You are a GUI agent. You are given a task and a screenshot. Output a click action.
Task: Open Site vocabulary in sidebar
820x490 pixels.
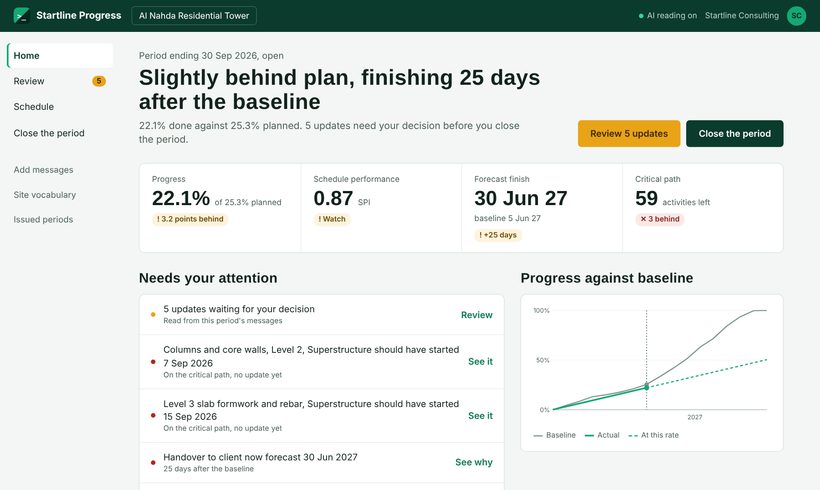tap(44, 195)
